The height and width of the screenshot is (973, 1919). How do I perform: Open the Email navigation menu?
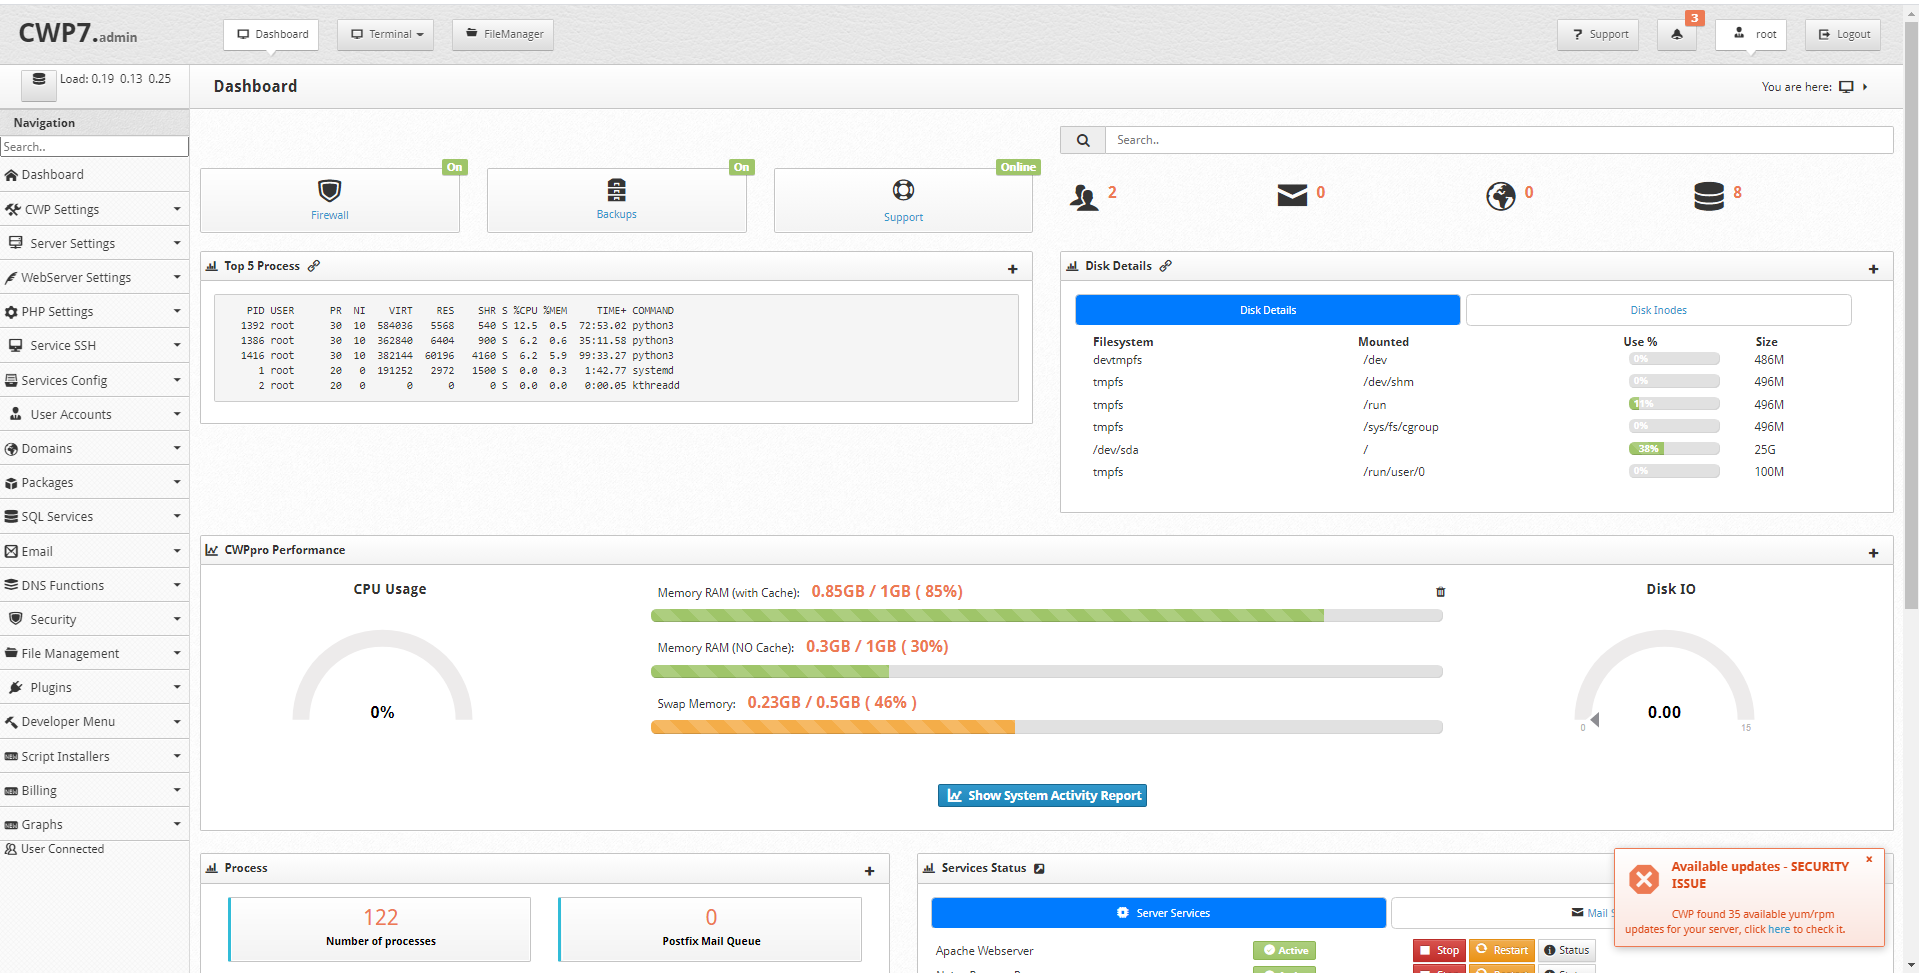(94, 551)
